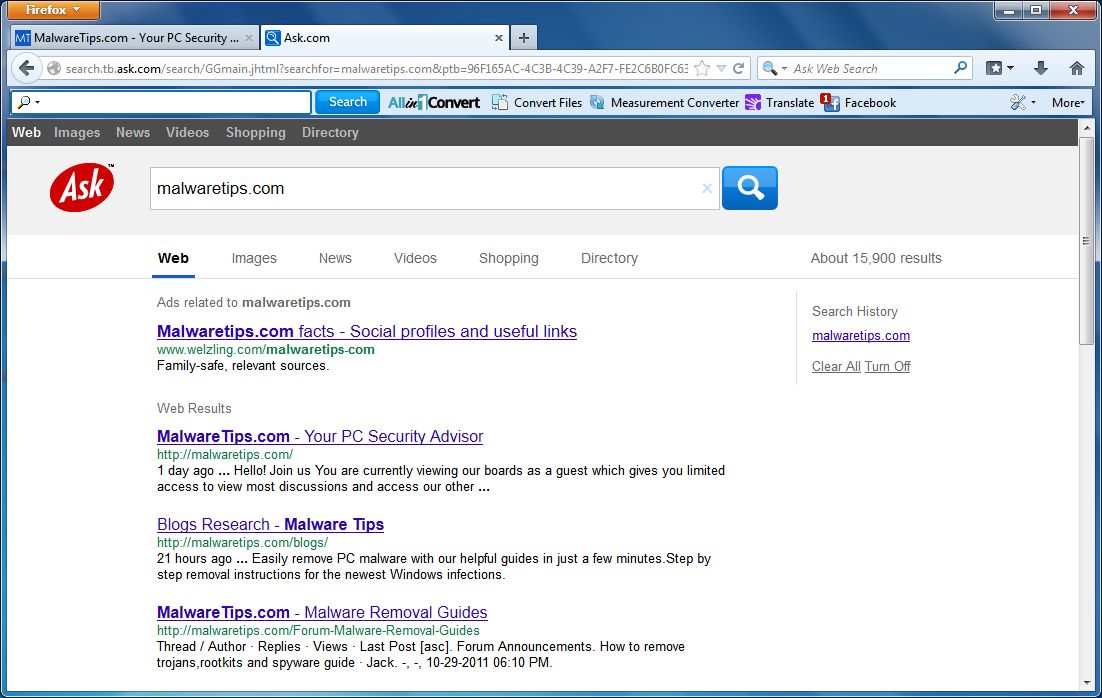Open MalwareTips.com Your PC Security Advisor result
This screenshot has height=698, width=1102.
[x=320, y=436]
